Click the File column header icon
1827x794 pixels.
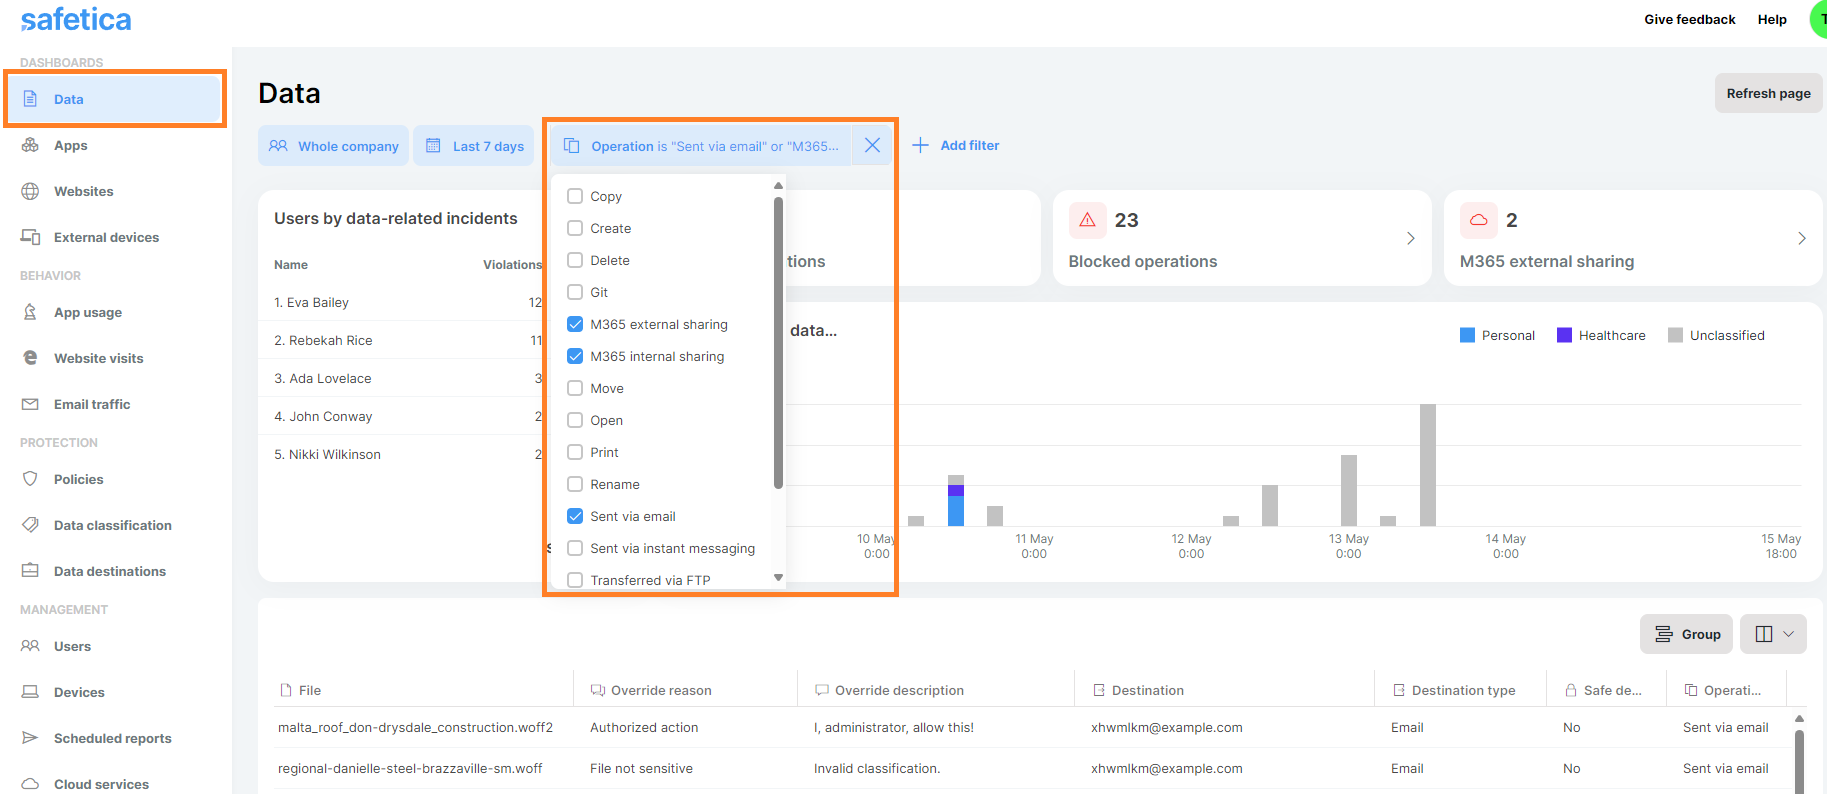tap(286, 690)
